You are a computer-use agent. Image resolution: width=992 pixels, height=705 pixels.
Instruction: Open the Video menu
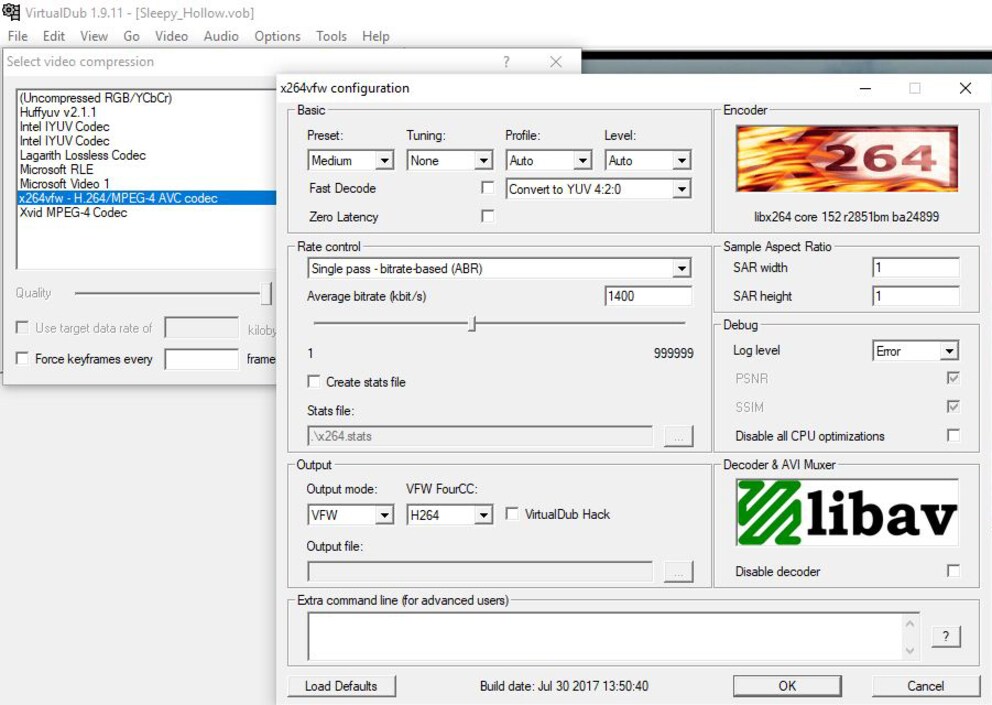171,36
